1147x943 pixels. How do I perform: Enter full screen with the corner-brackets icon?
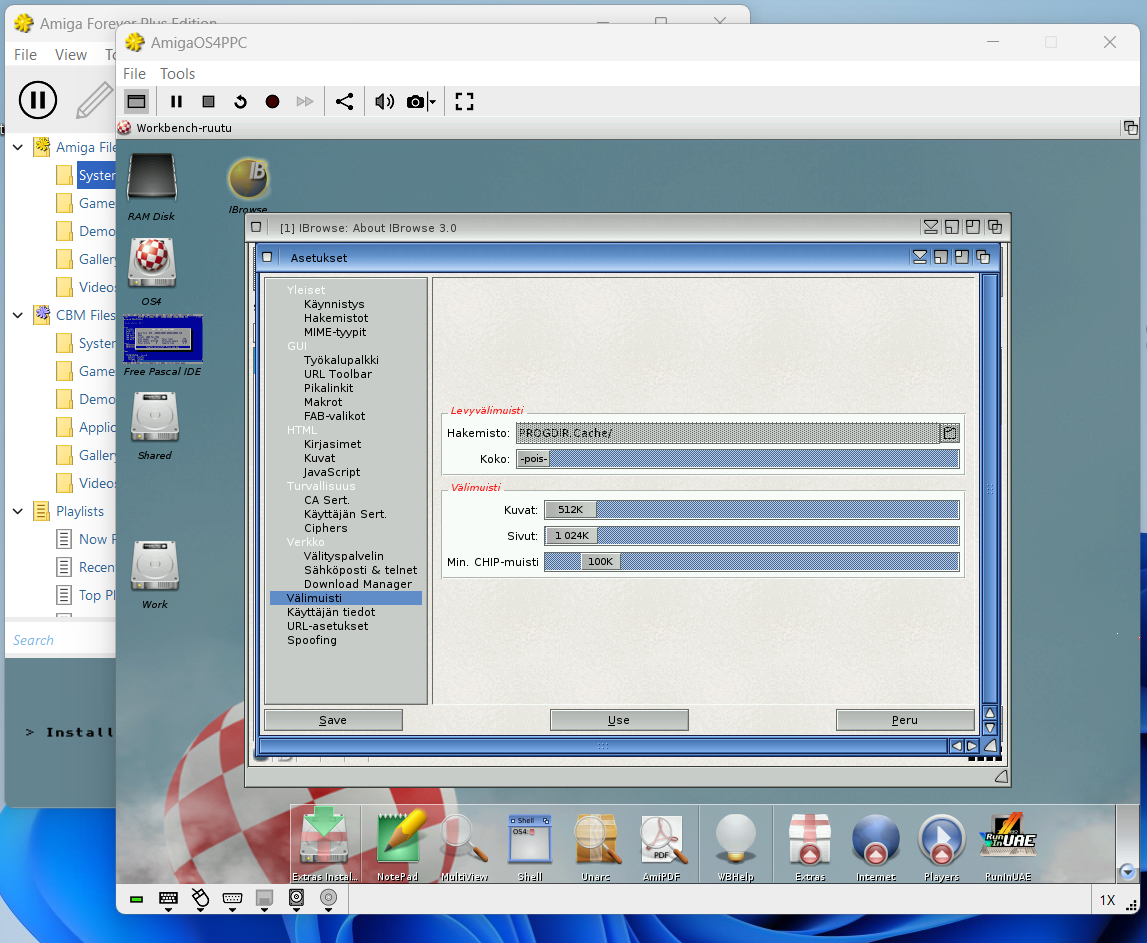pyautogui.click(x=465, y=102)
